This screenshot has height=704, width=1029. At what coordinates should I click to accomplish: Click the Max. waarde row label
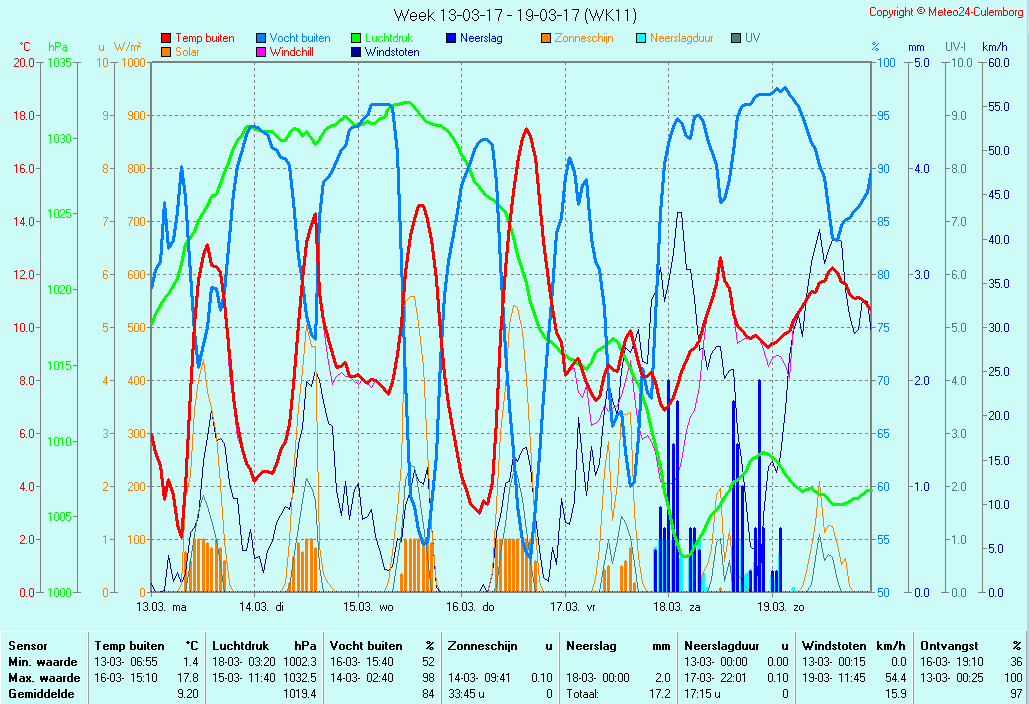[43, 678]
